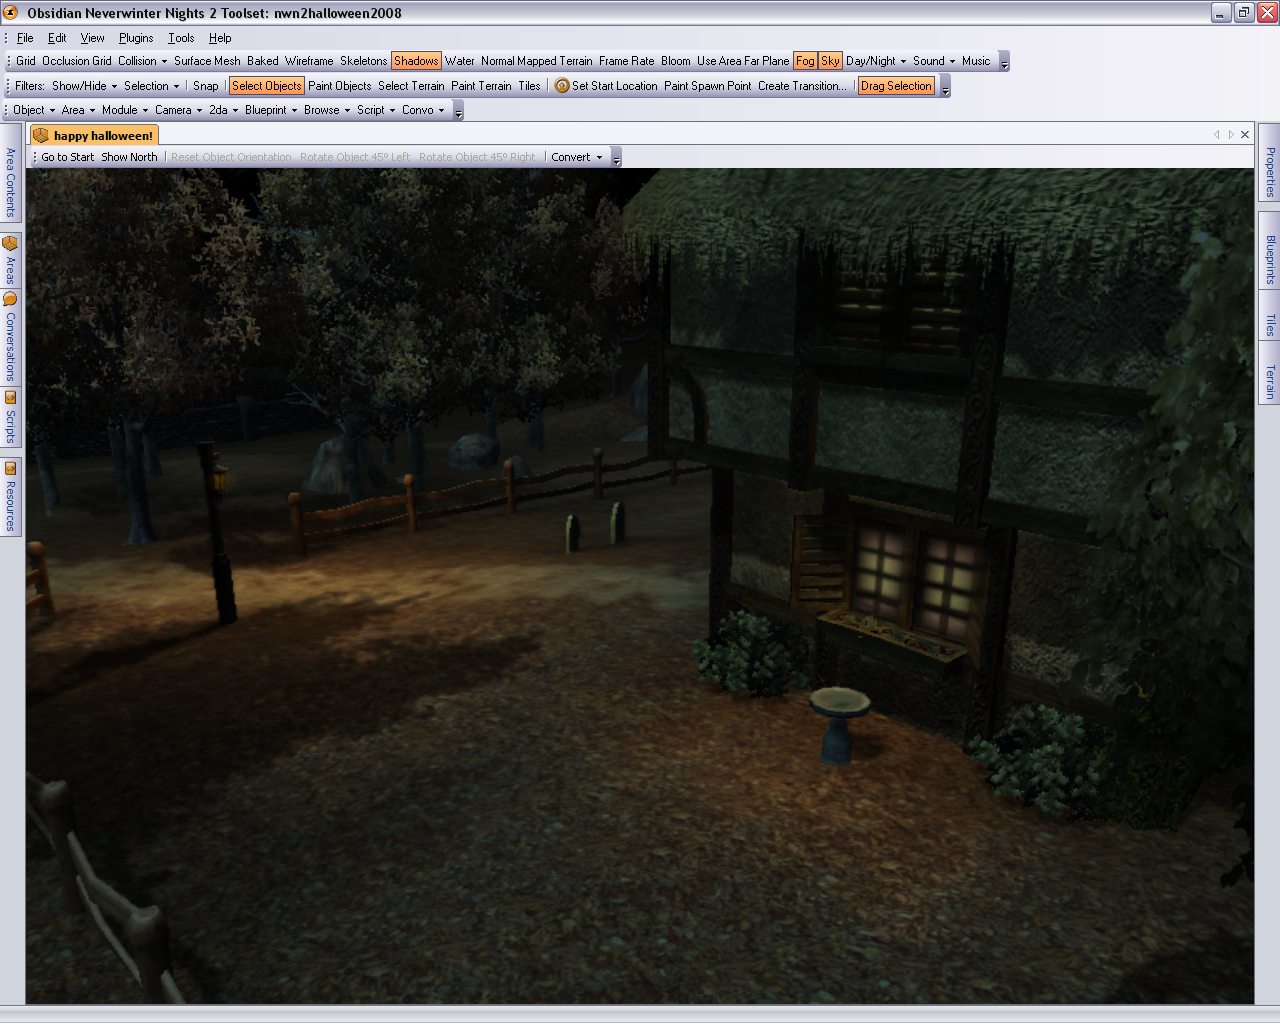The image size is (1280, 1024).
Task: Toggle Music playback
Action: click(x=976, y=61)
